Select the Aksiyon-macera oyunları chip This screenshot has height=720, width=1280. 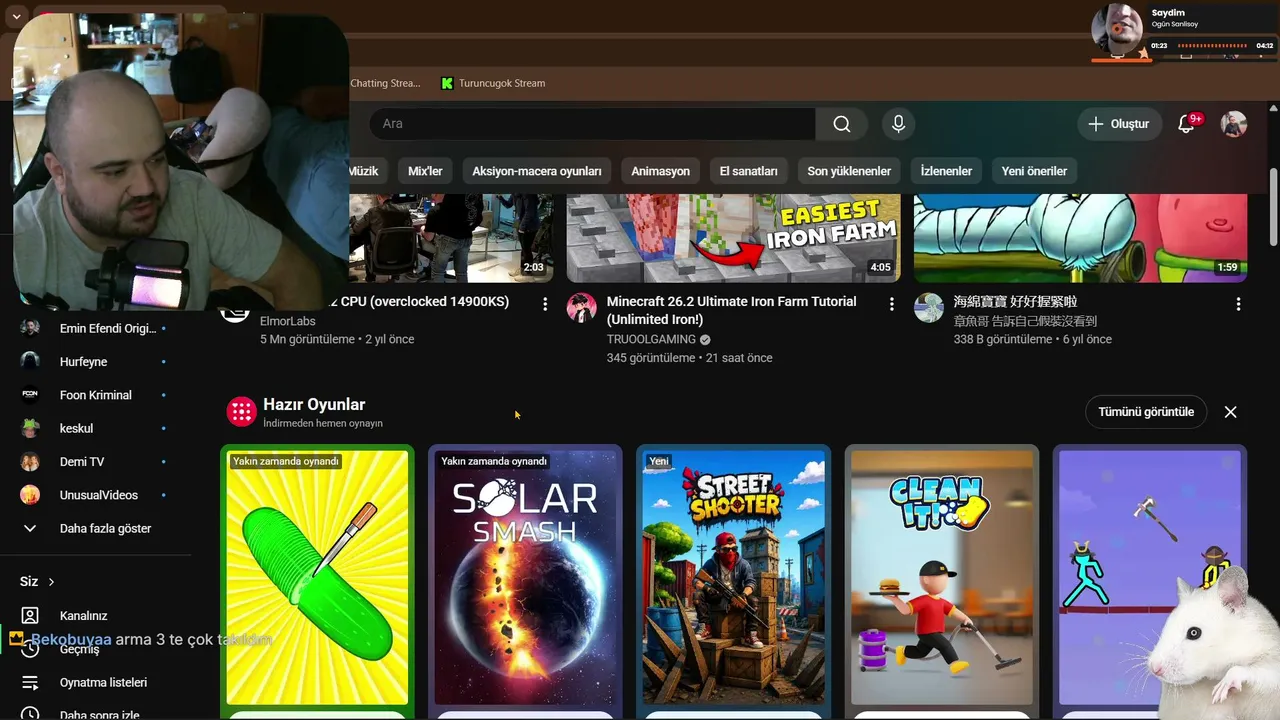pyautogui.click(x=537, y=171)
